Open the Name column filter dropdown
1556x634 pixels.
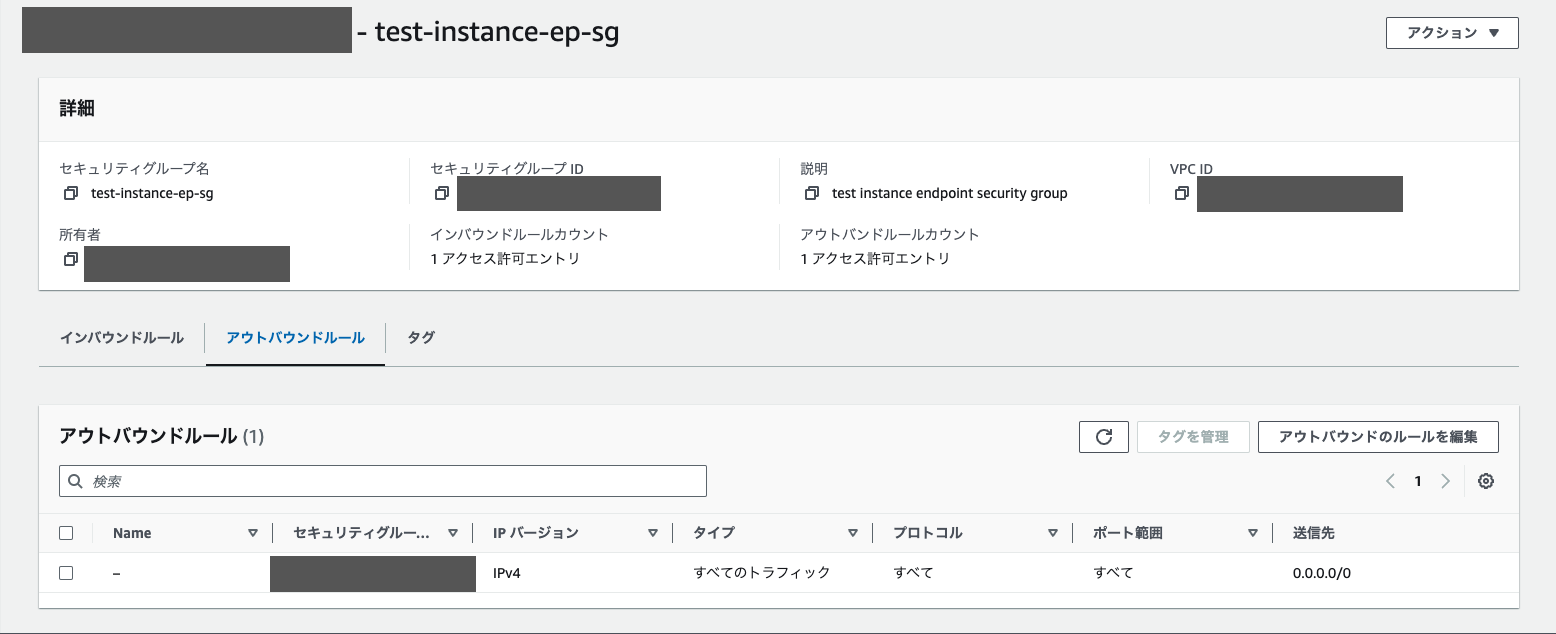tap(253, 532)
